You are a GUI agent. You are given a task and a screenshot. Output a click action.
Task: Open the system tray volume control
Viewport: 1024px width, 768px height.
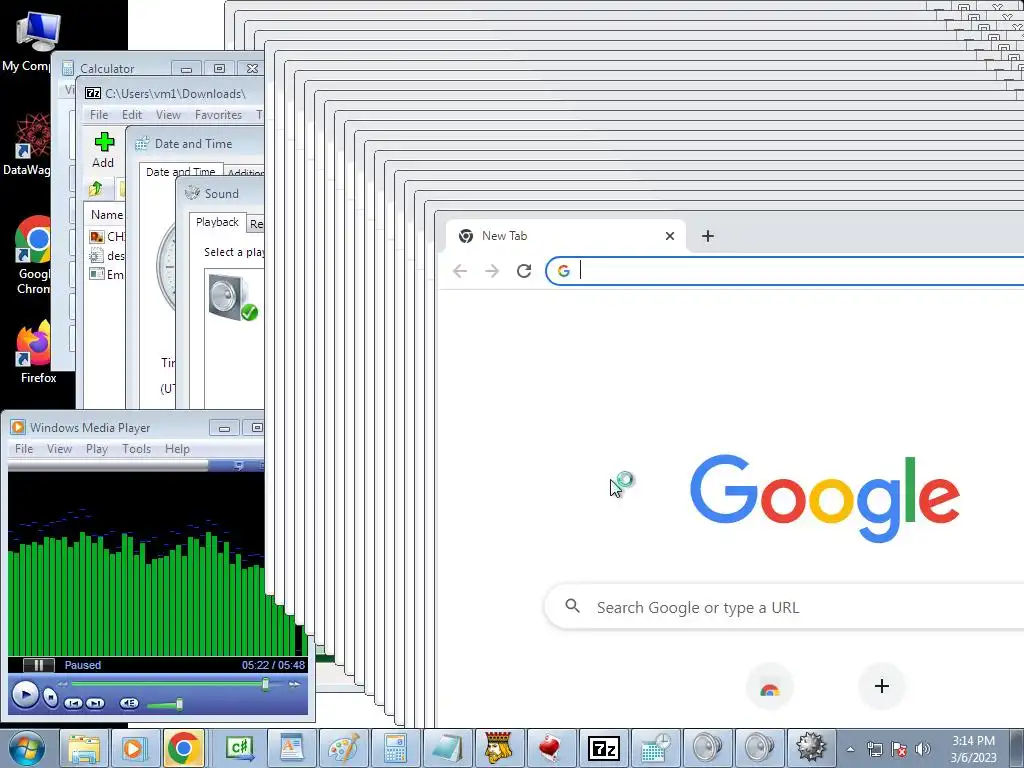tap(923, 749)
